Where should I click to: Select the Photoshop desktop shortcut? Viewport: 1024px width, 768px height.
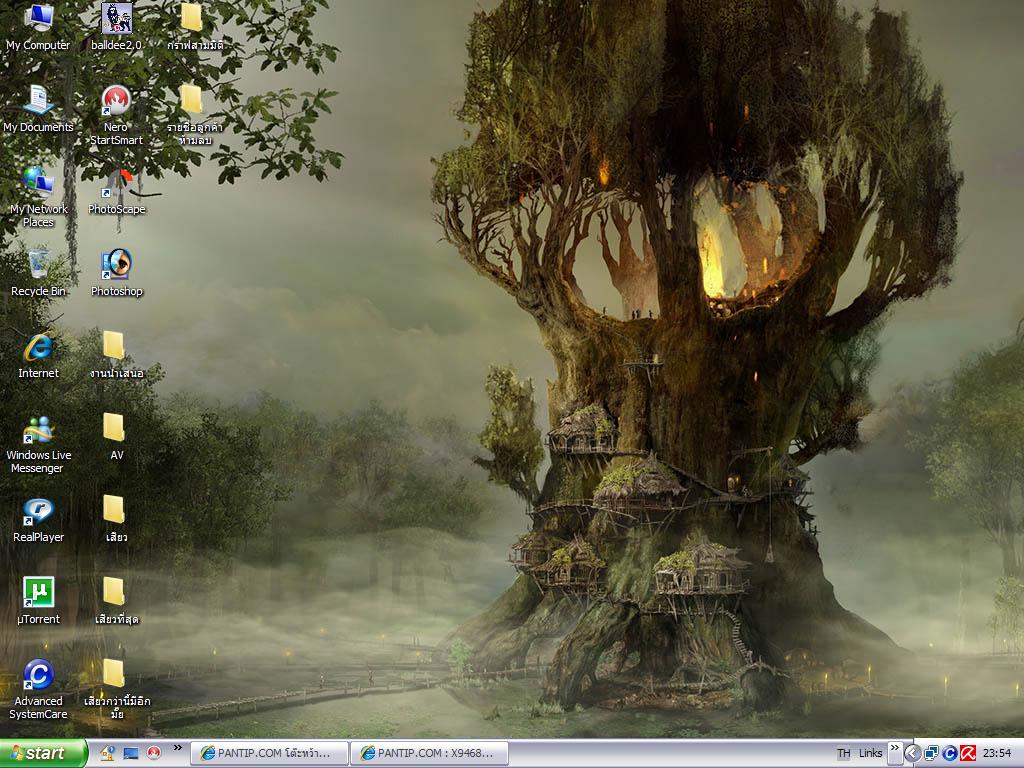116,274
